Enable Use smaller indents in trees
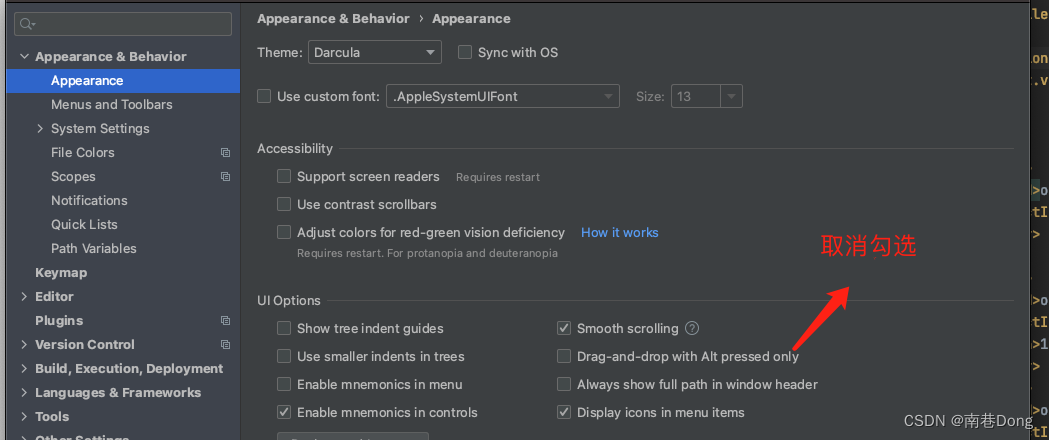Viewport: 1049px width, 440px height. [x=284, y=356]
